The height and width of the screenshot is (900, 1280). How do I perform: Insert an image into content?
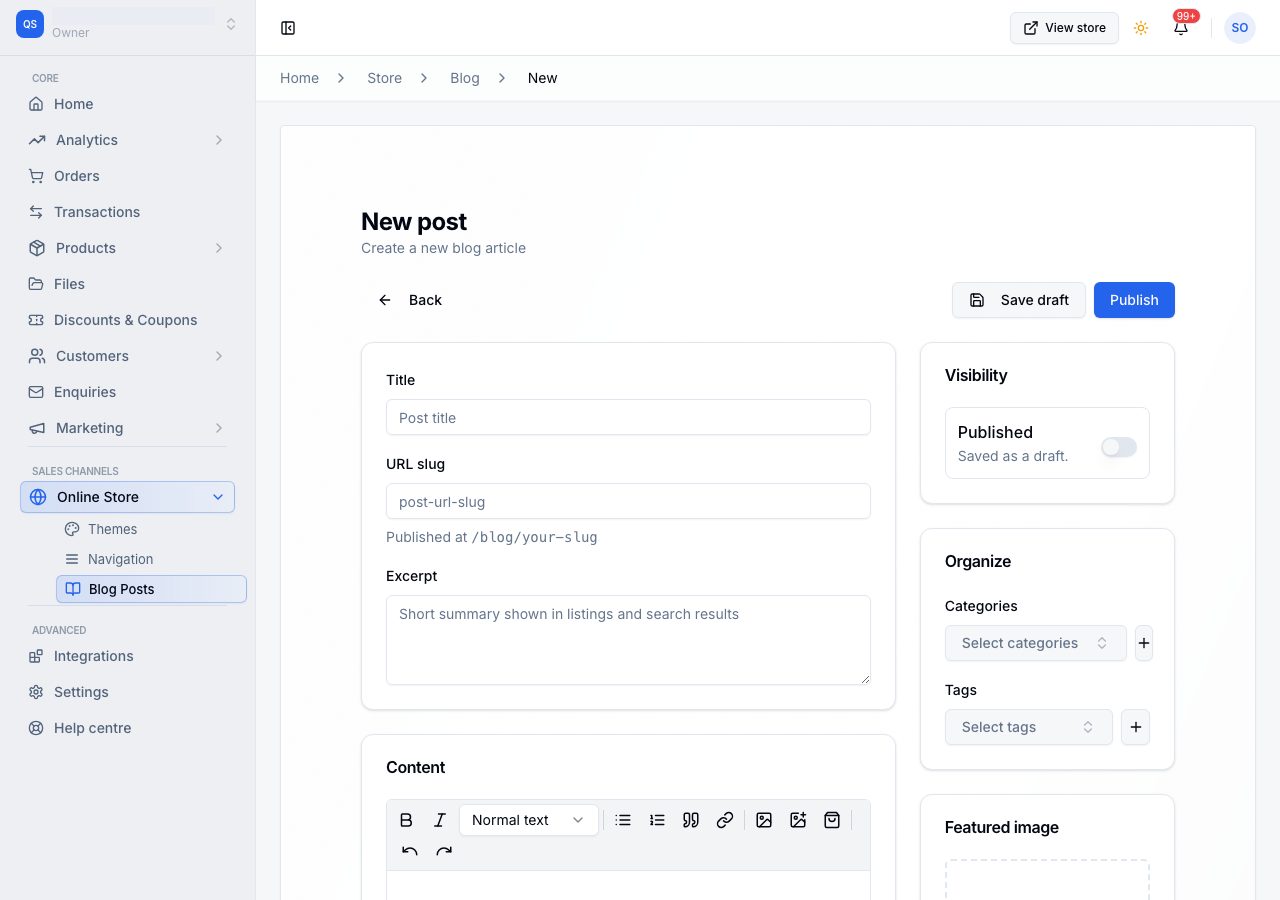point(764,820)
